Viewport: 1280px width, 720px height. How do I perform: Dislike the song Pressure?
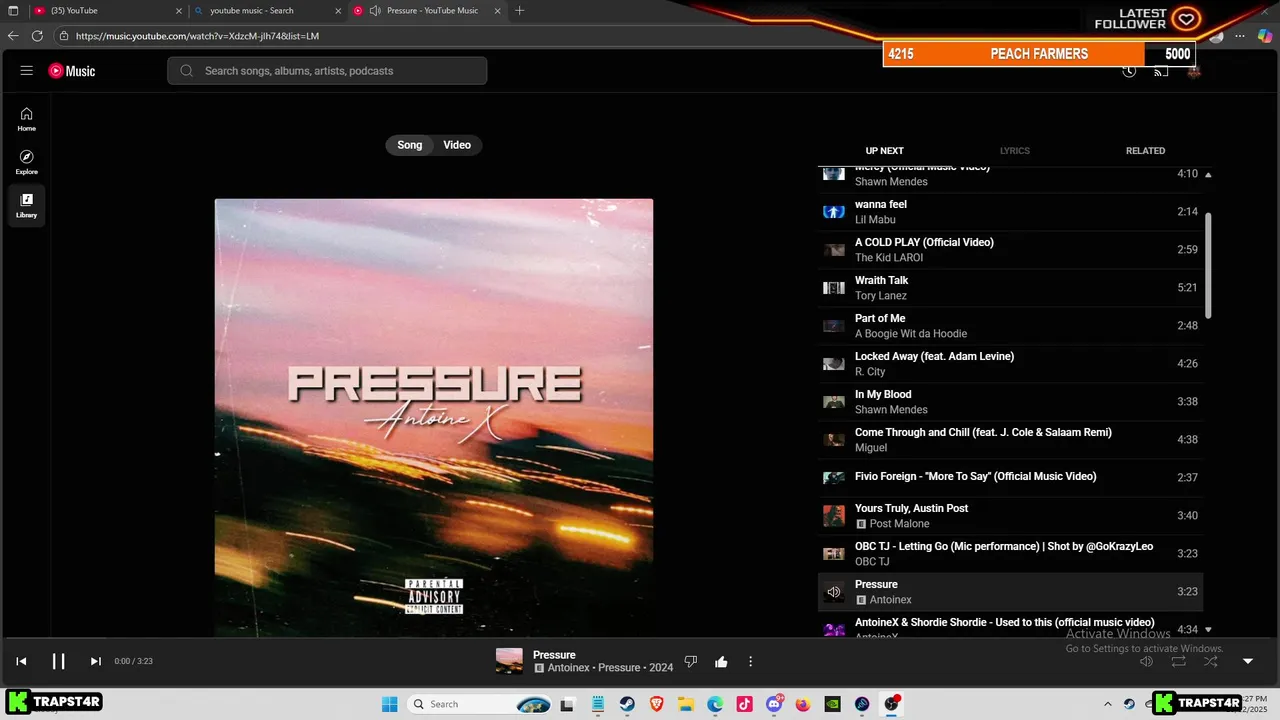[x=690, y=661]
